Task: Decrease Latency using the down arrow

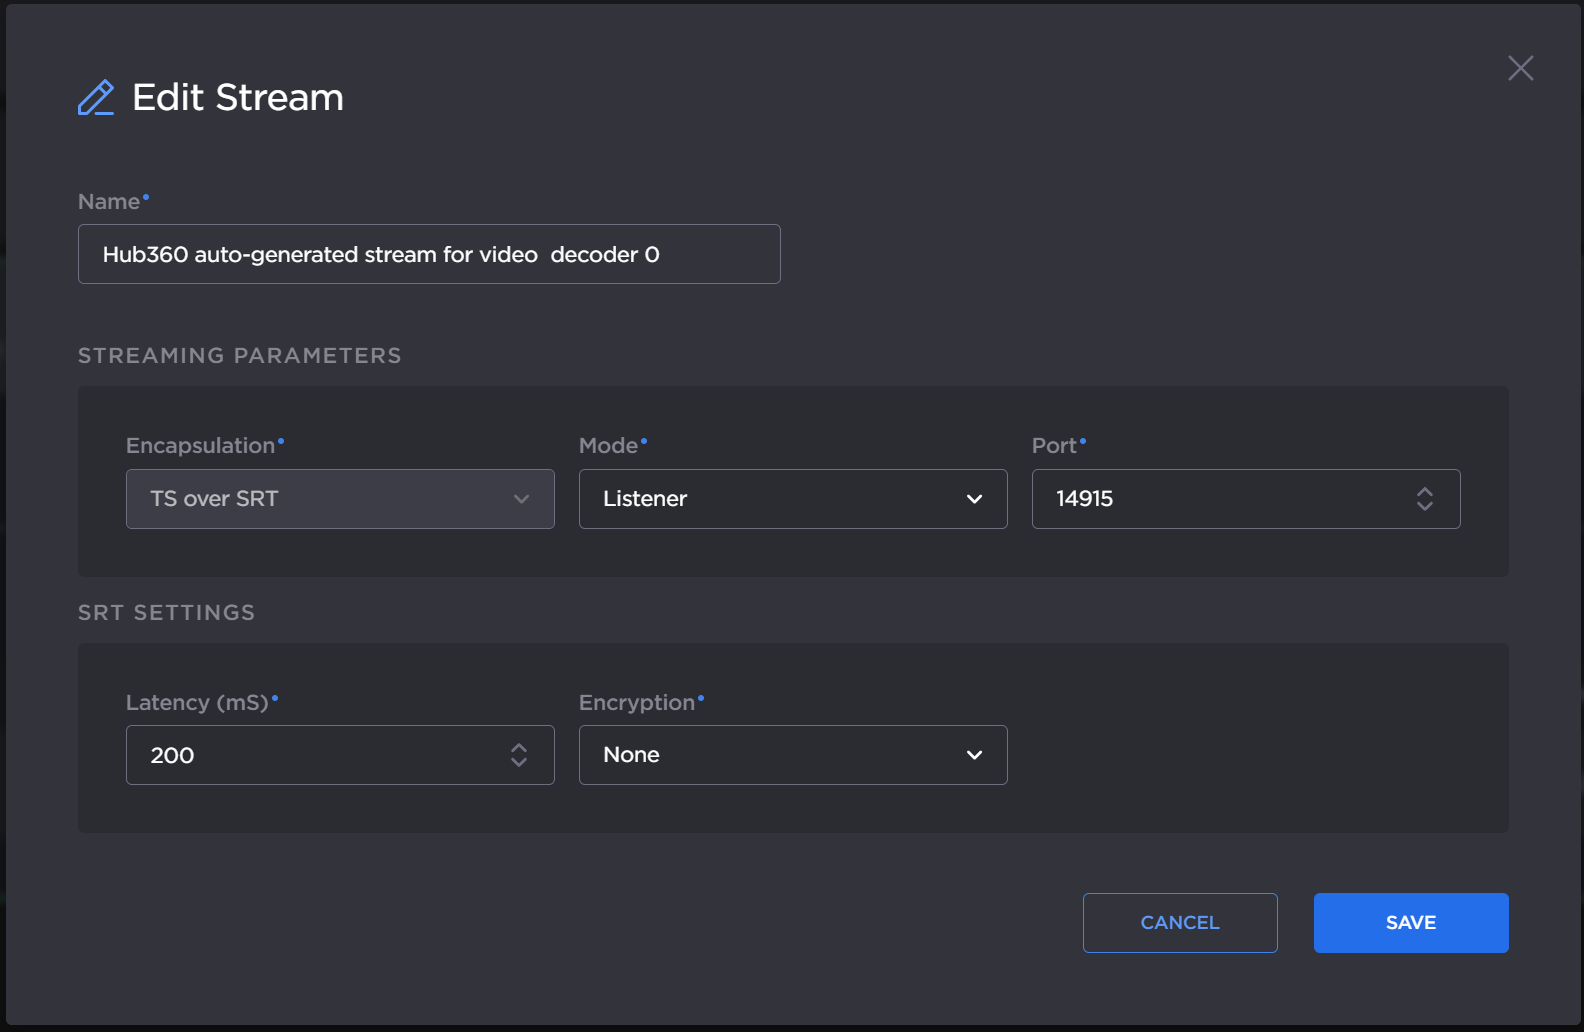Action: pos(519,762)
